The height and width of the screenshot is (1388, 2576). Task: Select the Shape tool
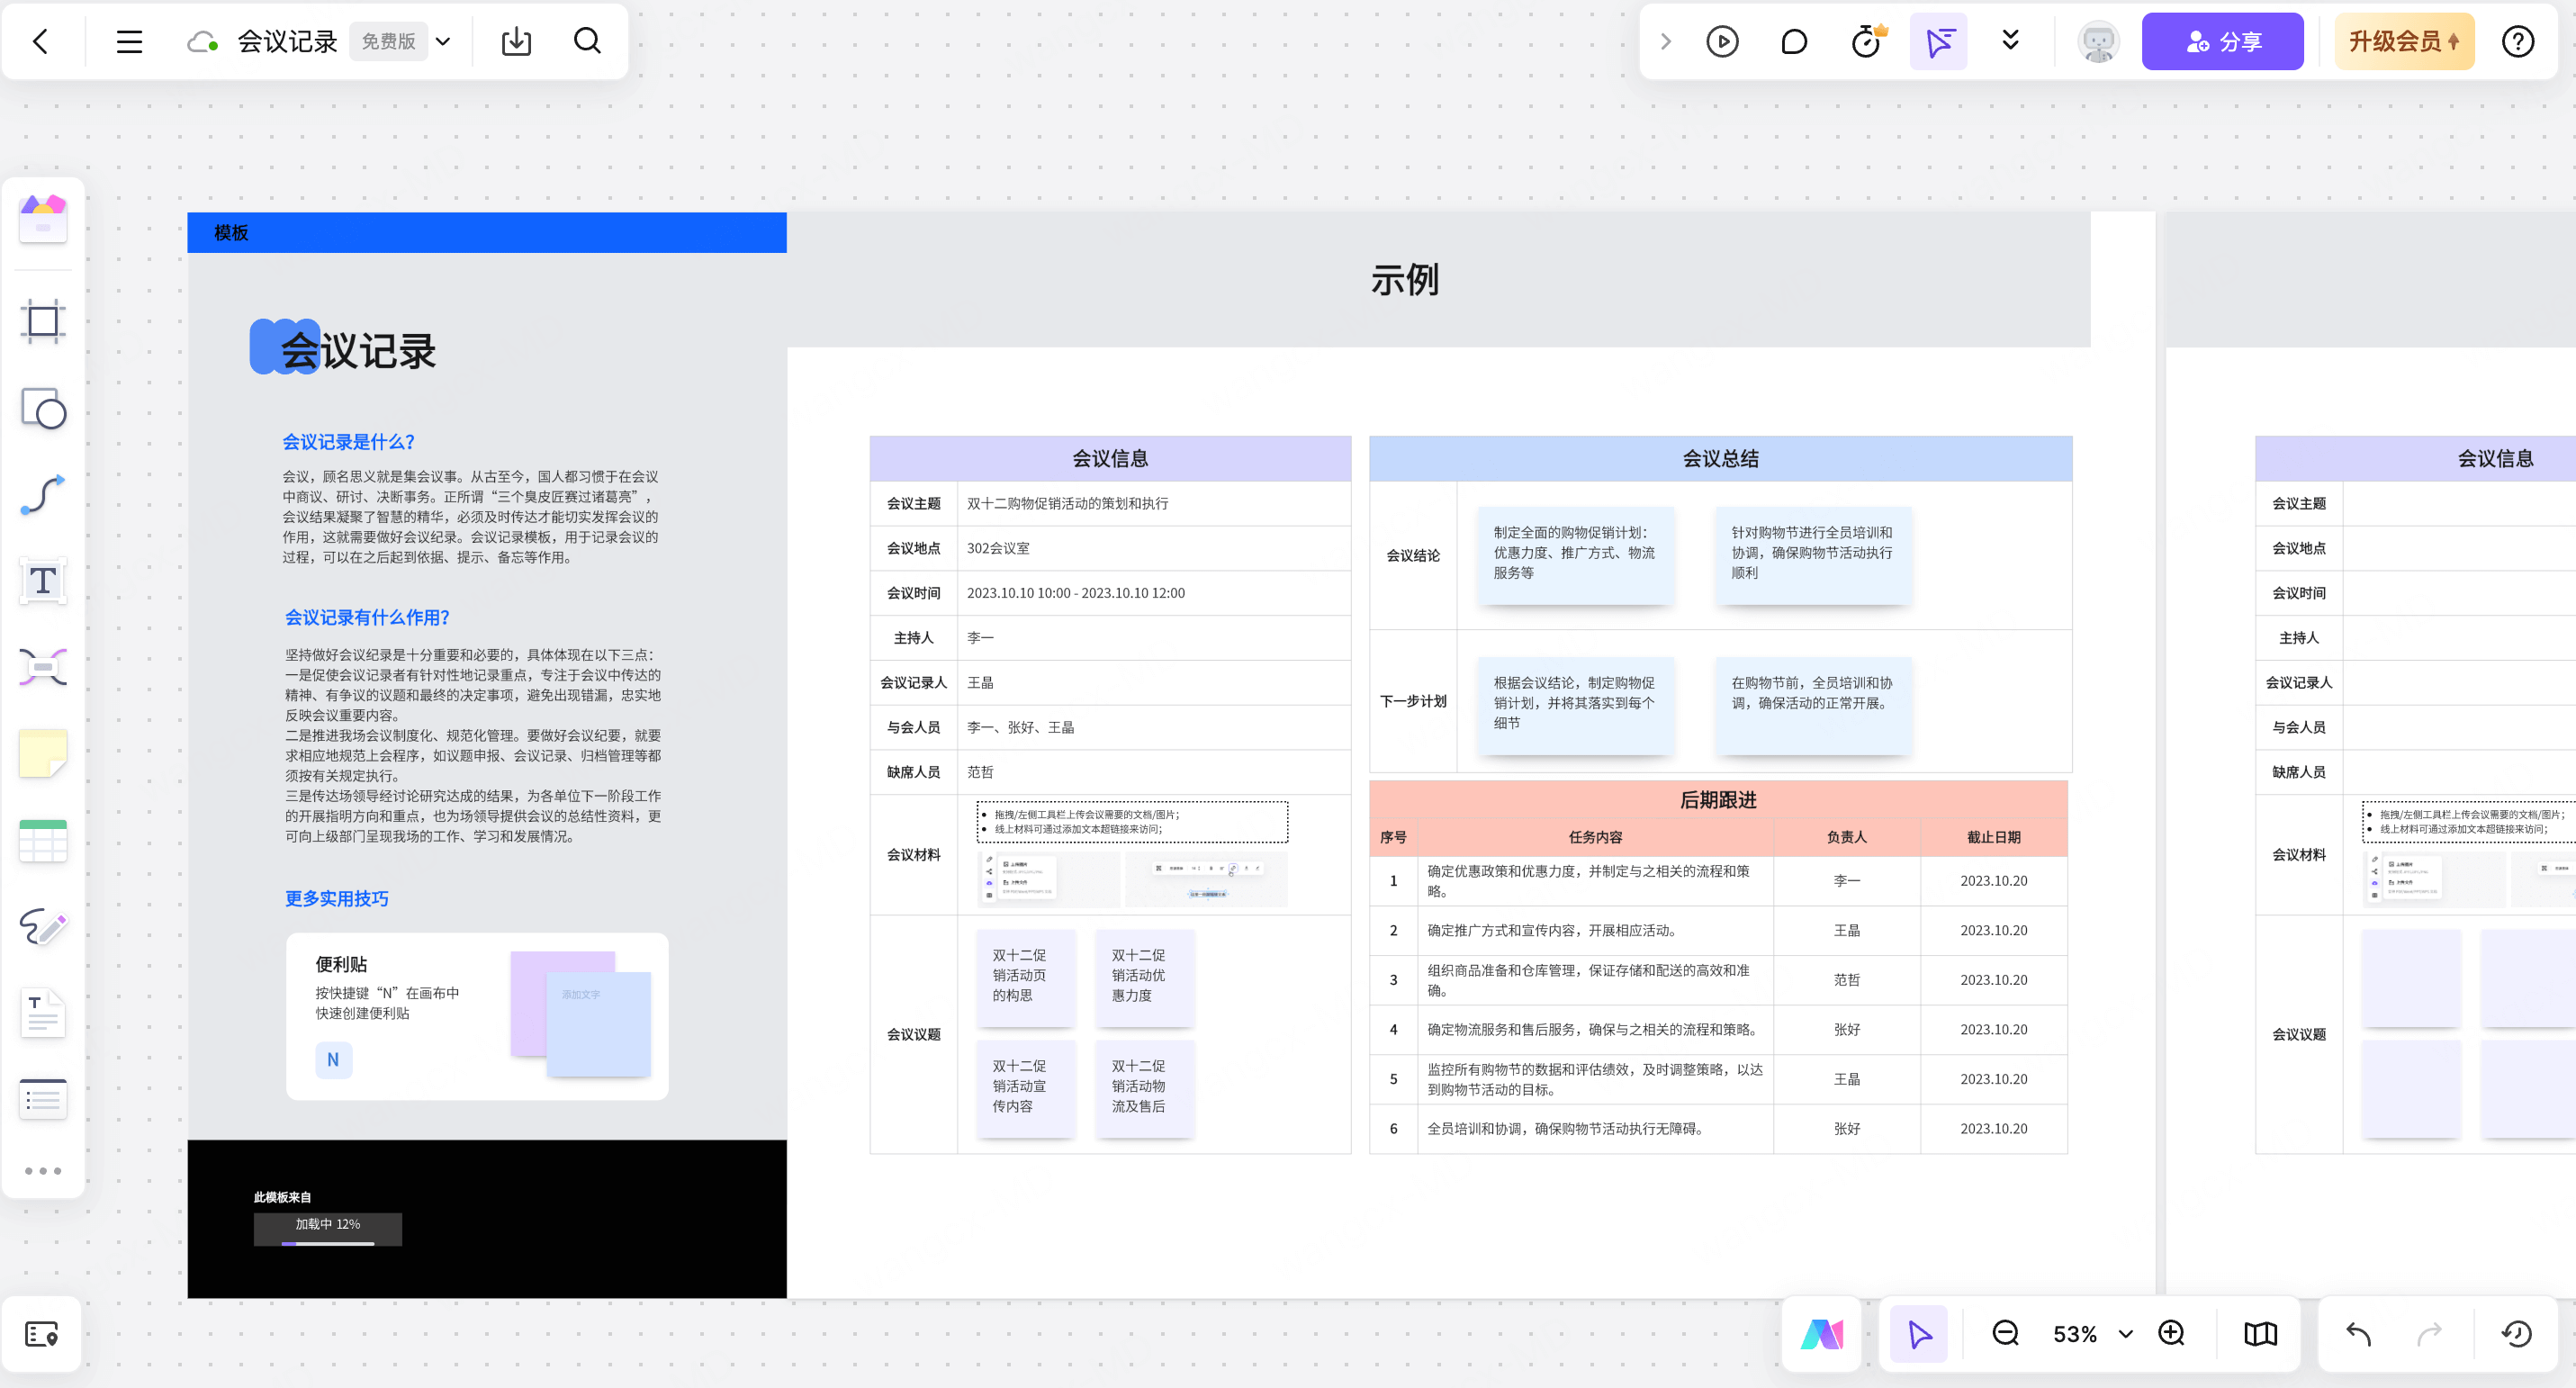coord(43,409)
